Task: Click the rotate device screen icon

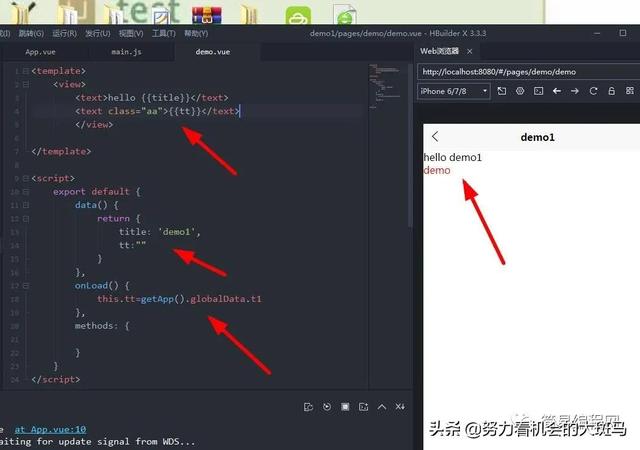Action: pyautogui.click(x=502, y=91)
